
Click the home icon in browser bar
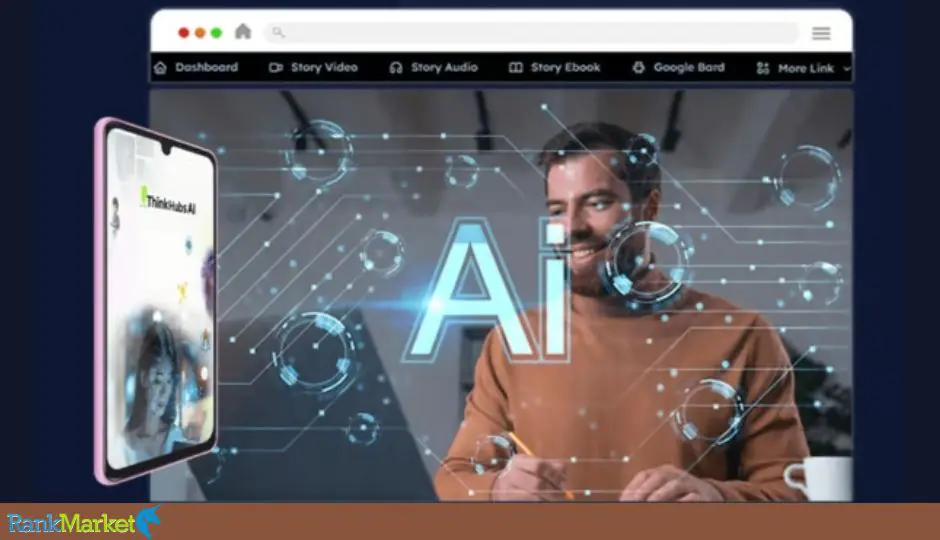(x=243, y=31)
